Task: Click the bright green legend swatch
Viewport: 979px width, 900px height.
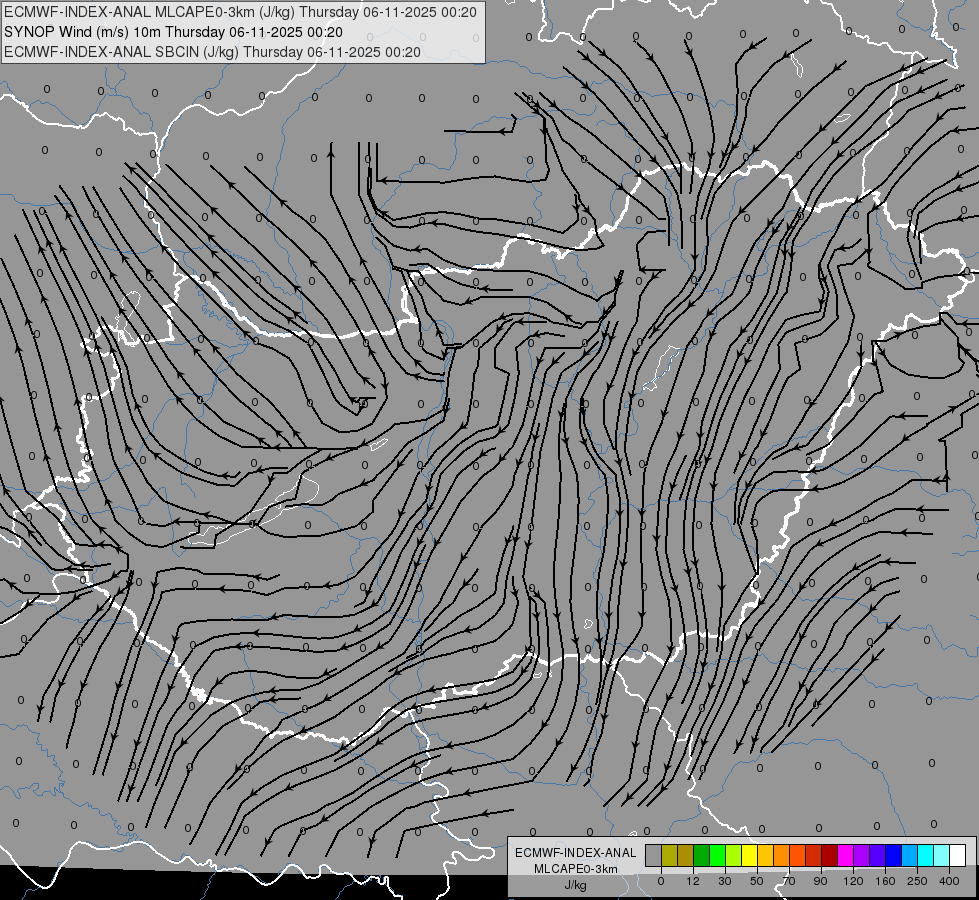Action: click(x=717, y=855)
